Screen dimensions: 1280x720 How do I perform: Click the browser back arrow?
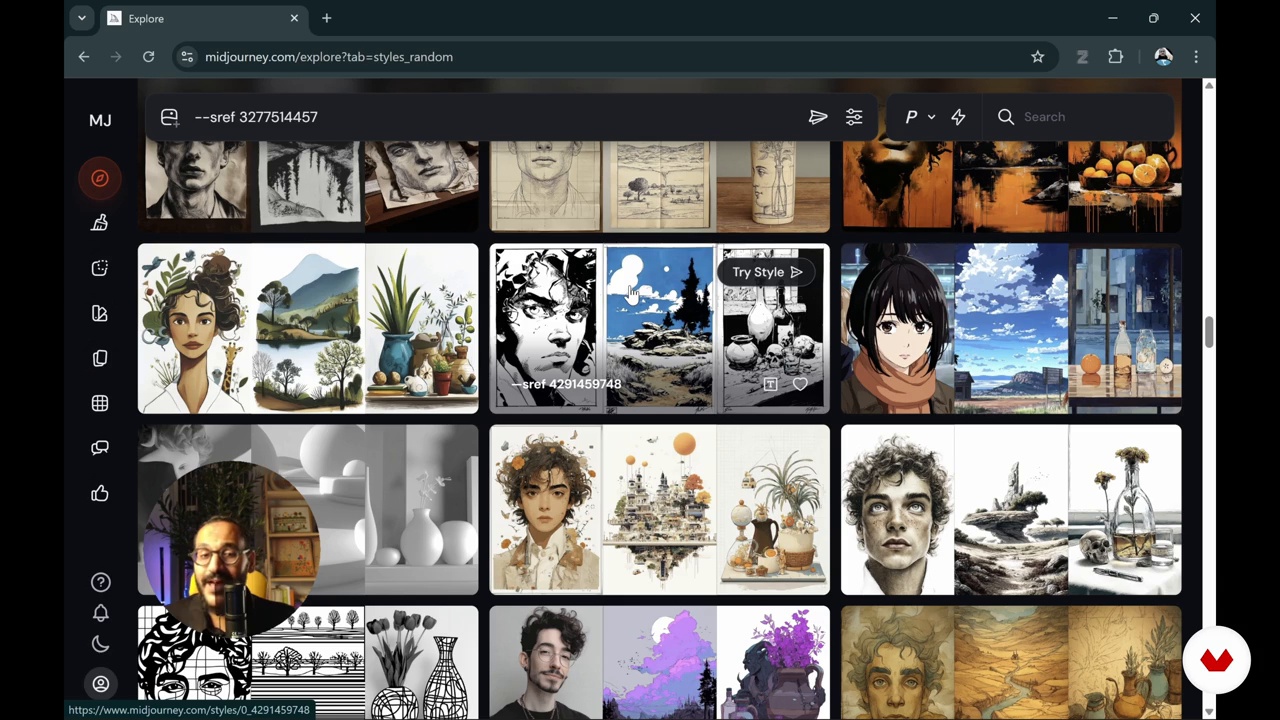(x=84, y=57)
